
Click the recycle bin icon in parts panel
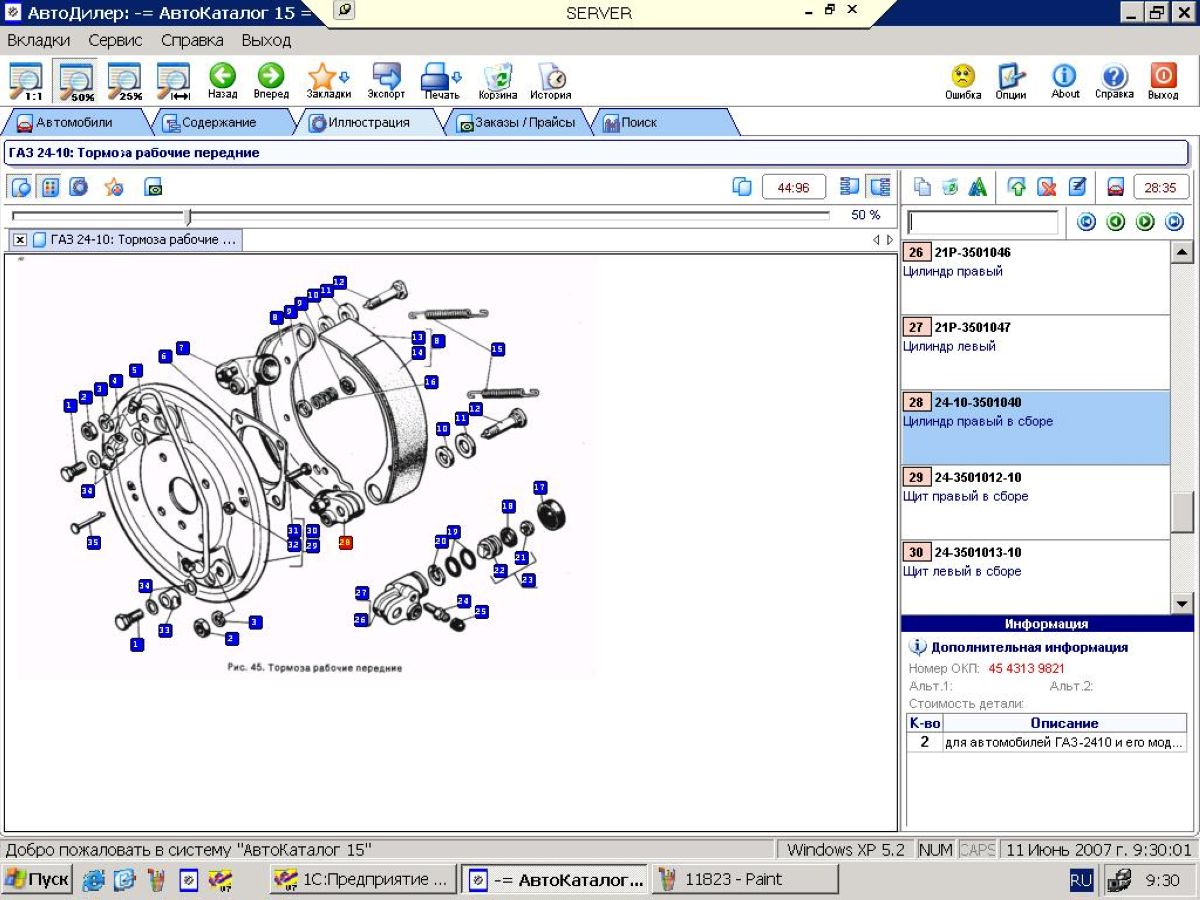click(950, 187)
